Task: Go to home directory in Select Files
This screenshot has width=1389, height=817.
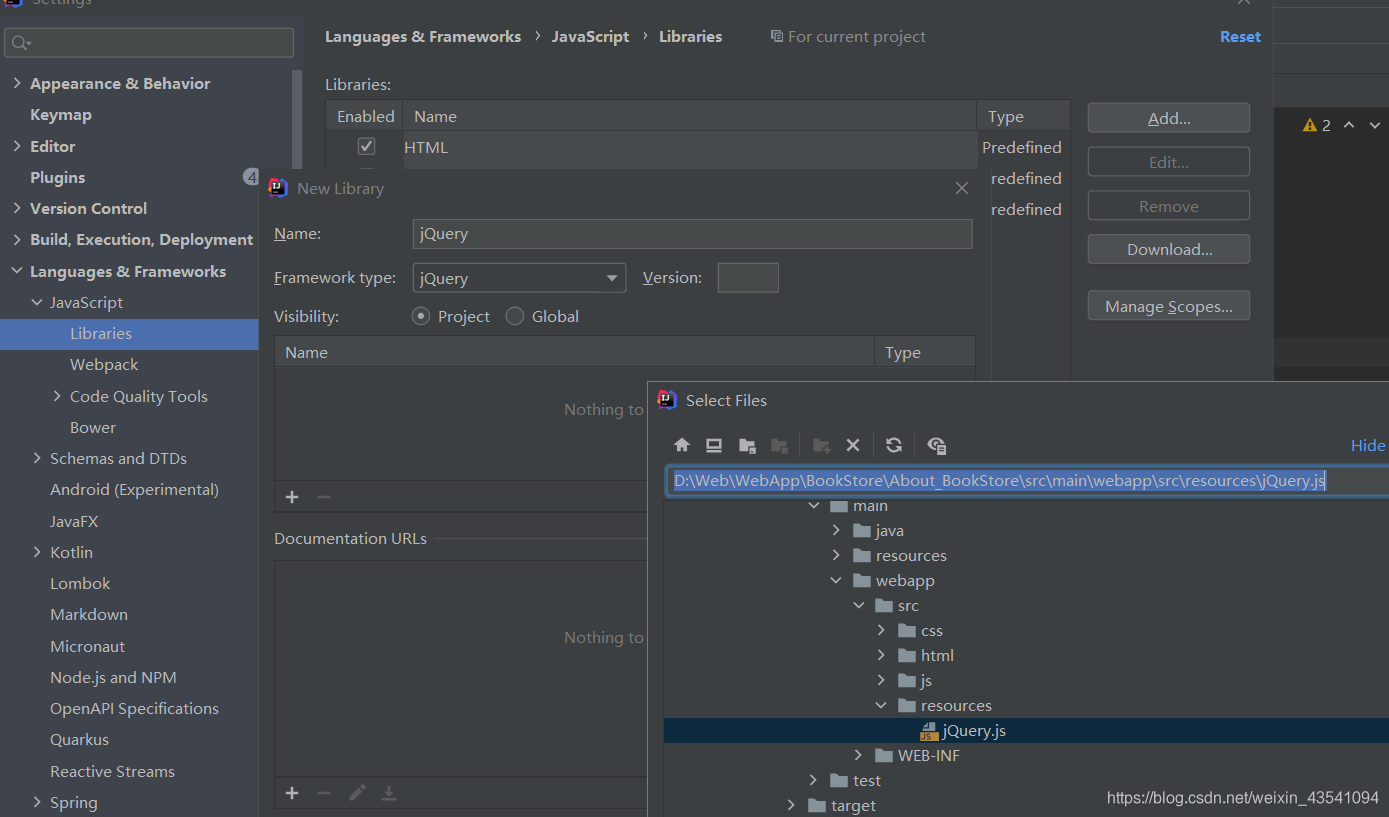Action: tap(682, 445)
